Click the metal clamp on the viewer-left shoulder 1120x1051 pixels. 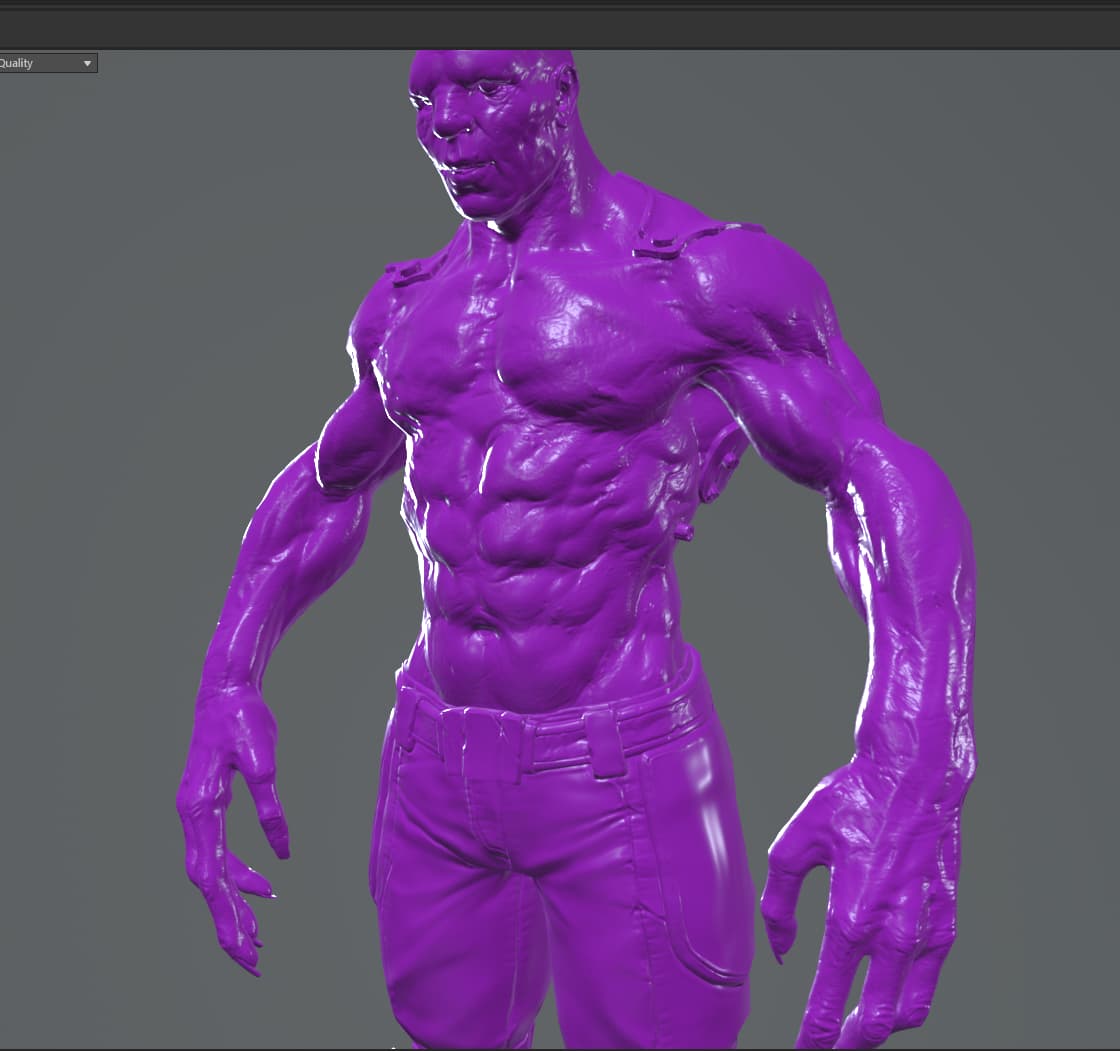pos(408,271)
